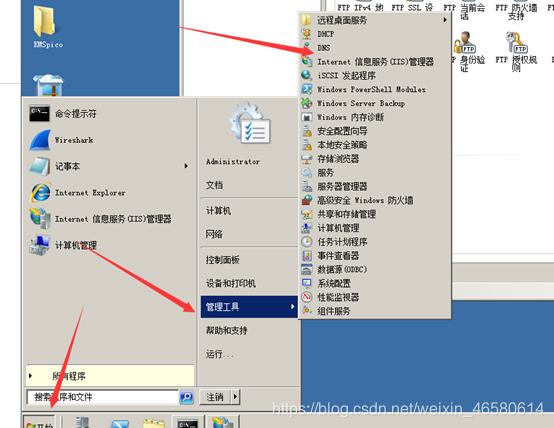The width and height of the screenshot is (554, 428).
Task: Click the 任务计划程序 clock icon
Action: pyautogui.click(x=306, y=242)
